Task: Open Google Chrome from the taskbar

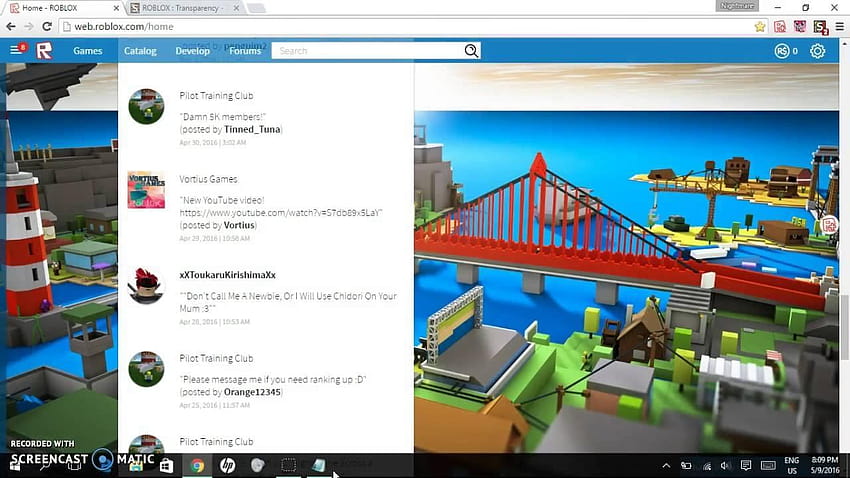Action: tap(197, 465)
